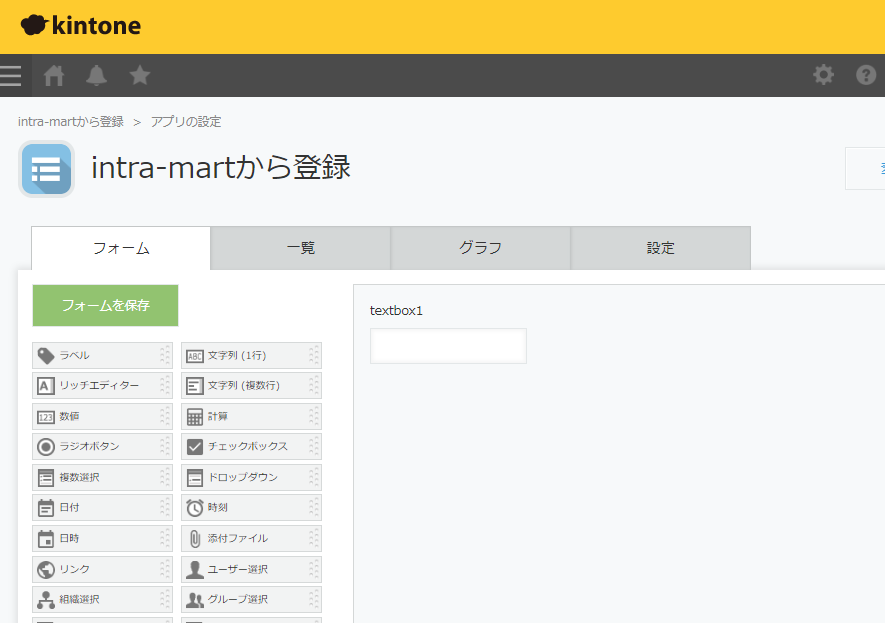
Task: Go to the Home portal icon
Action: (x=54, y=76)
